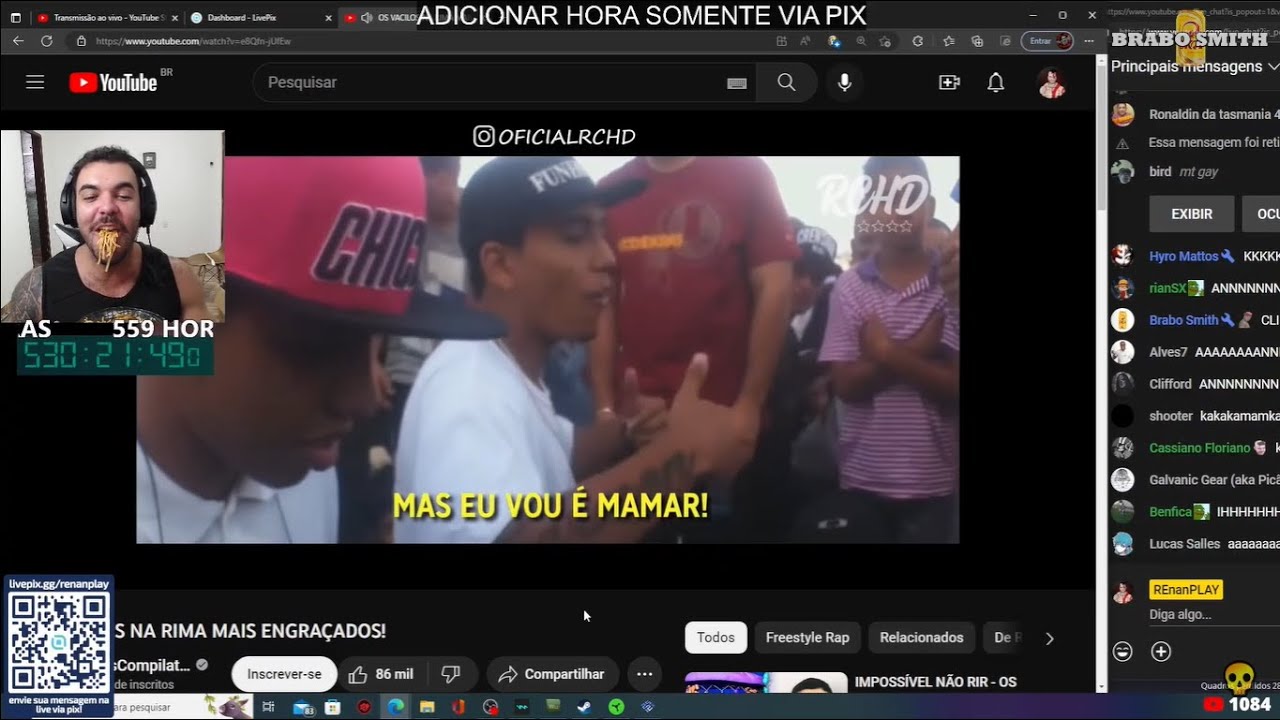Open the YouTube hamburger guide menu

coord(35,82)
